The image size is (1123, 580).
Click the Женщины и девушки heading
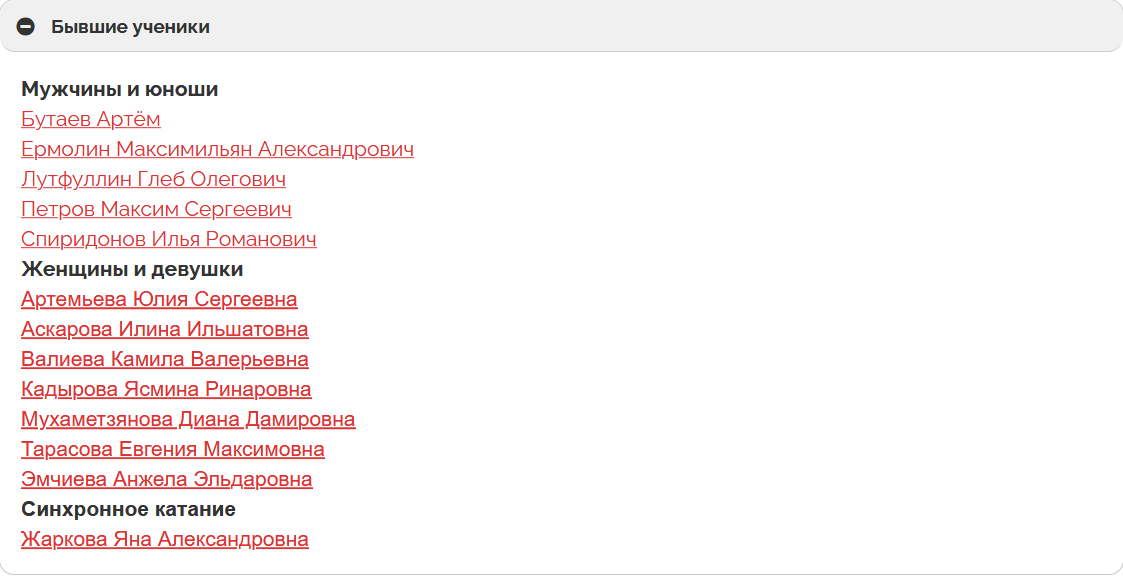pos(132,270)
